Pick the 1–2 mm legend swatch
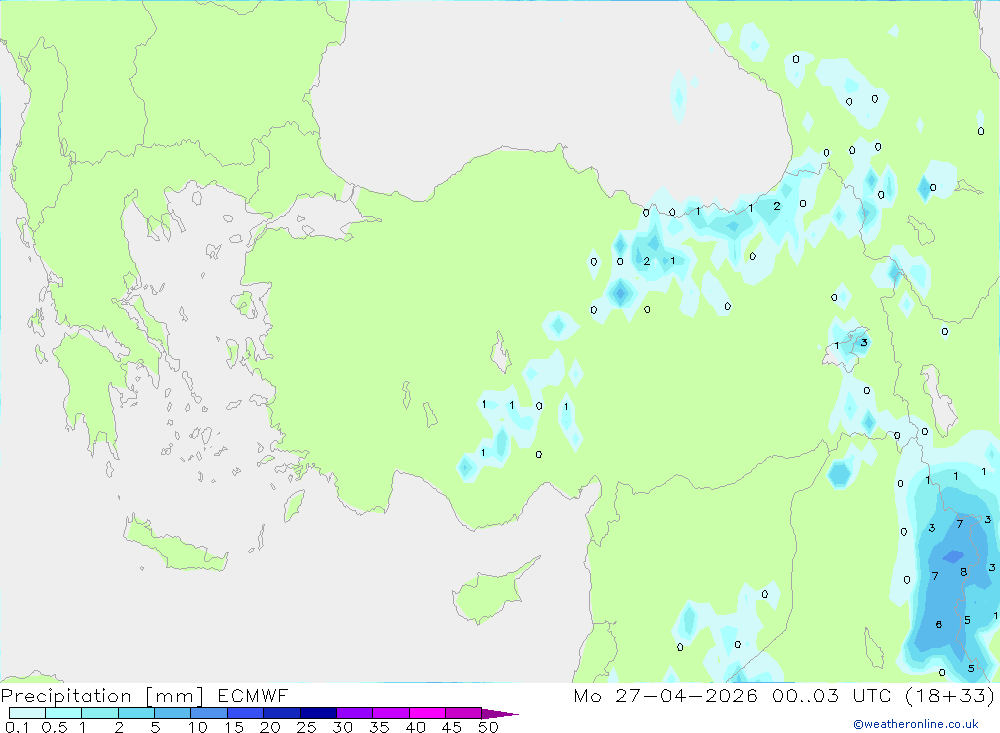Screen dimensions: 1000x733 (x=100, y=713)
